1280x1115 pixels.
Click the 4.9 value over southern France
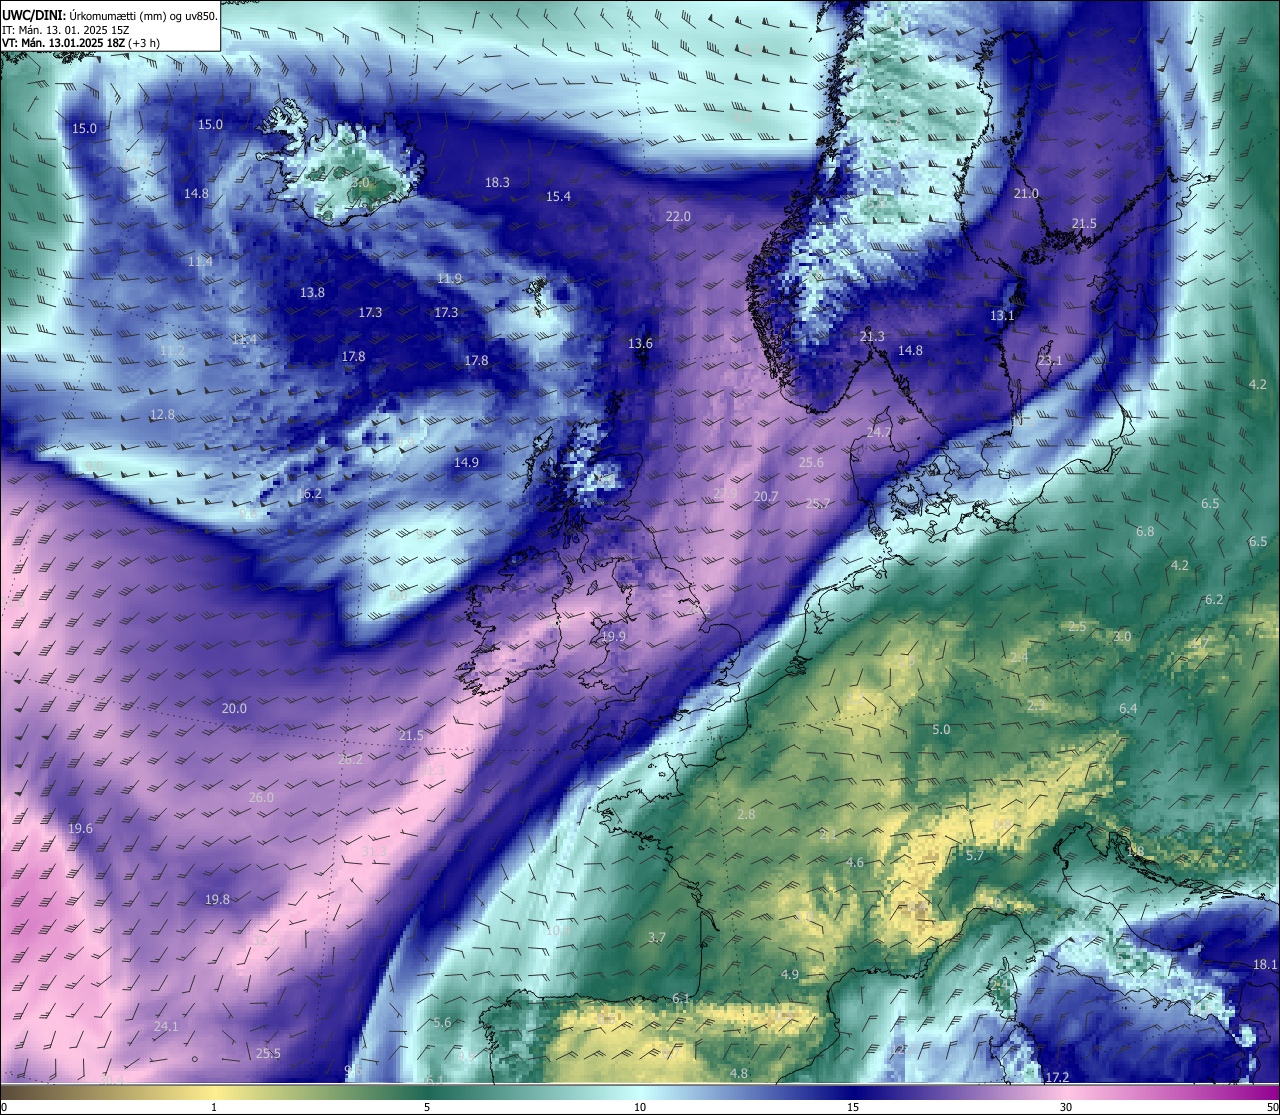(790, 974)
